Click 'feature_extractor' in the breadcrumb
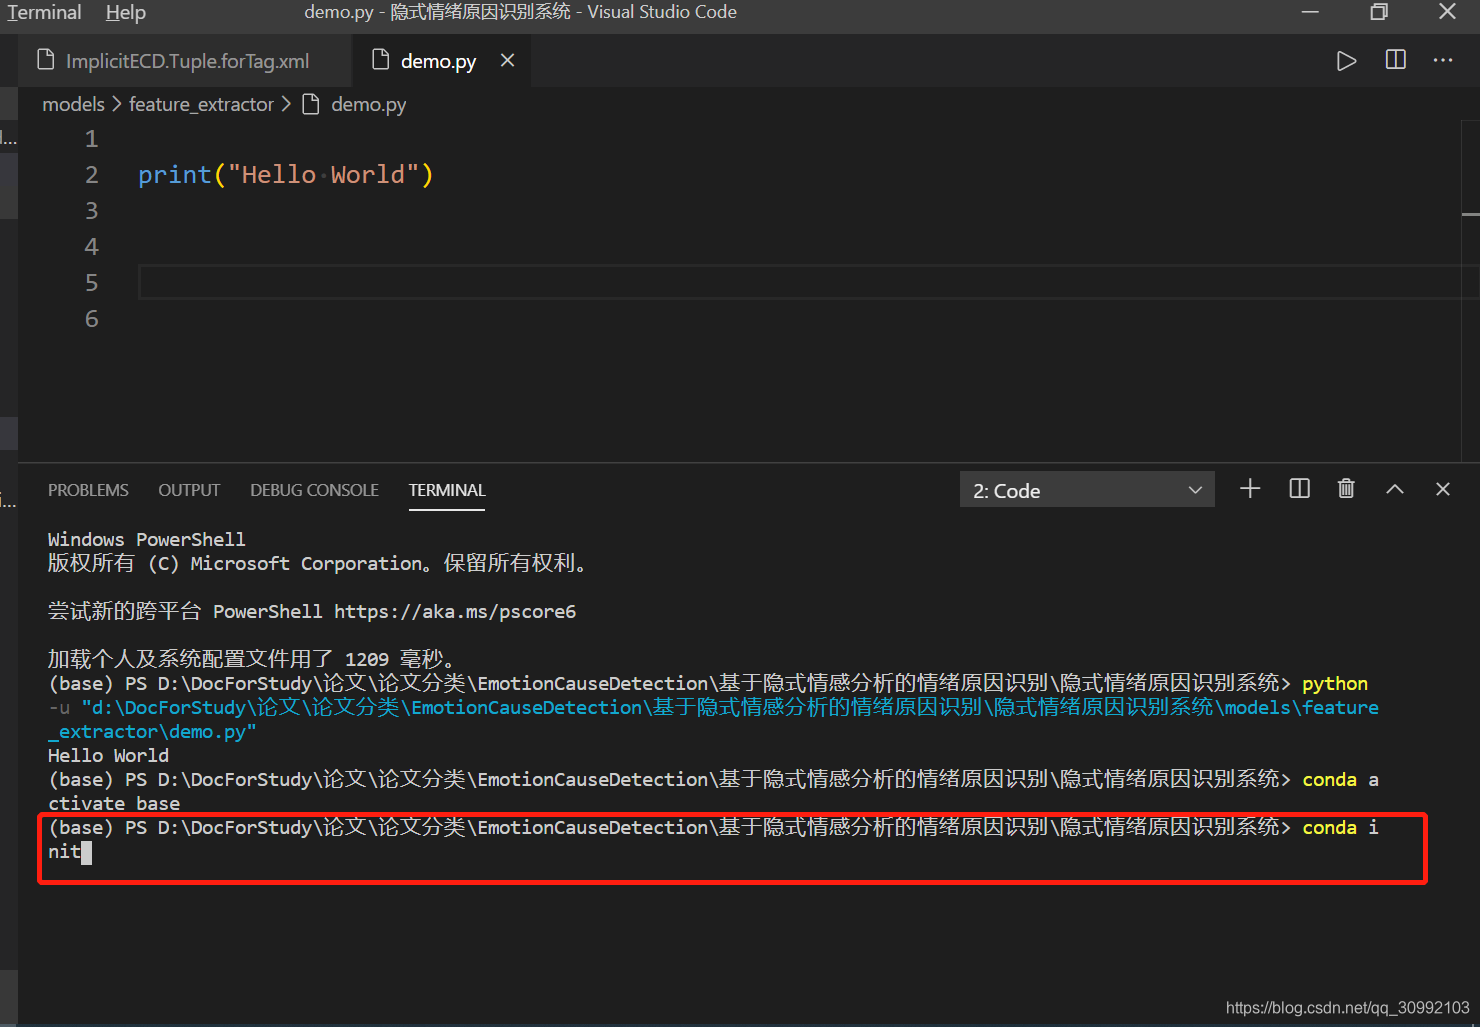1480x1027 pixels. (x=201, y=104)
